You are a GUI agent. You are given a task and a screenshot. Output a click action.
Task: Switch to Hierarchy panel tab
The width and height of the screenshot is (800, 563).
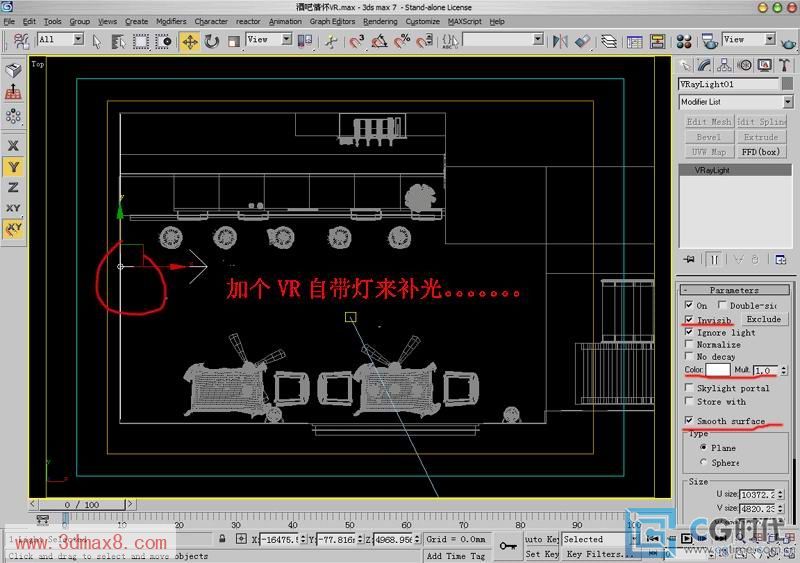point(724,65)
